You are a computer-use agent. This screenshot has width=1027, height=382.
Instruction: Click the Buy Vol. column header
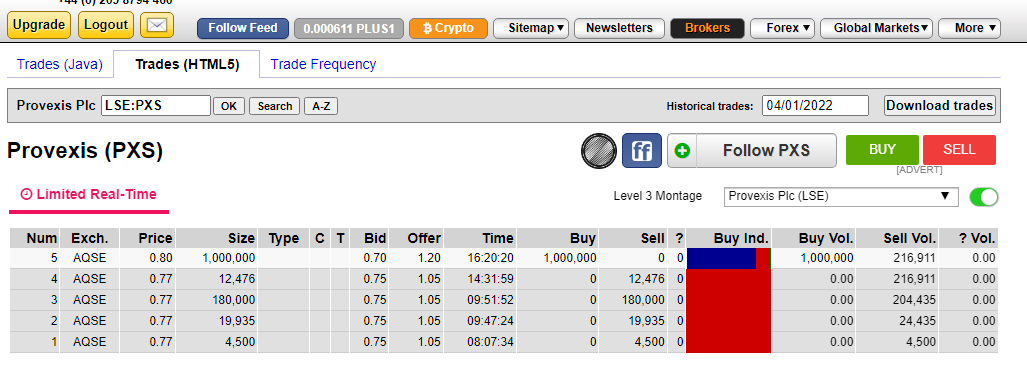[x=813, y=238]
